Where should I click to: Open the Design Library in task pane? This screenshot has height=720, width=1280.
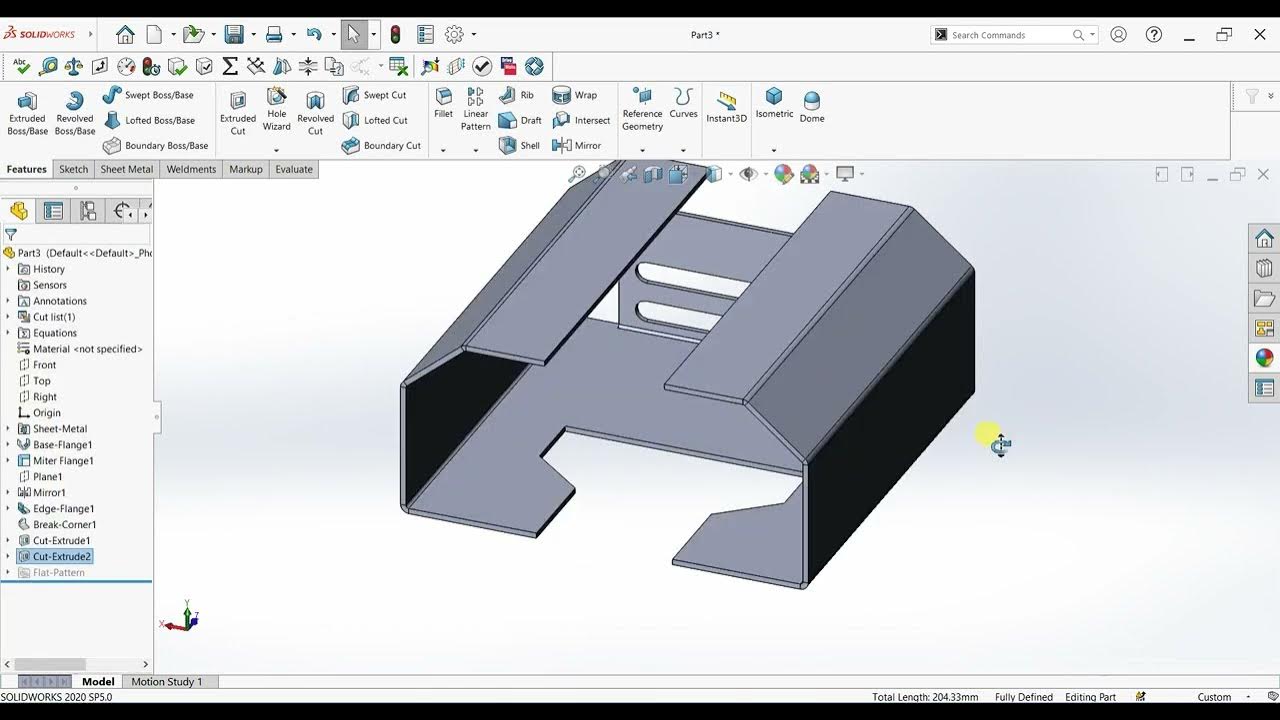coord(1264,268)
